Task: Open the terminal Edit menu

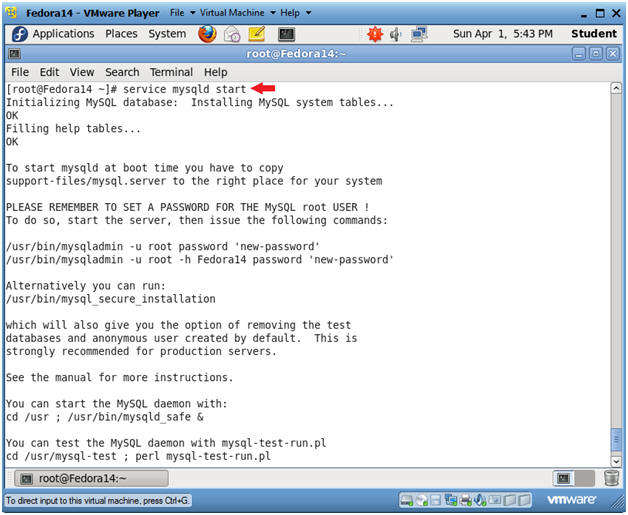Action: [x=49, y=72]
